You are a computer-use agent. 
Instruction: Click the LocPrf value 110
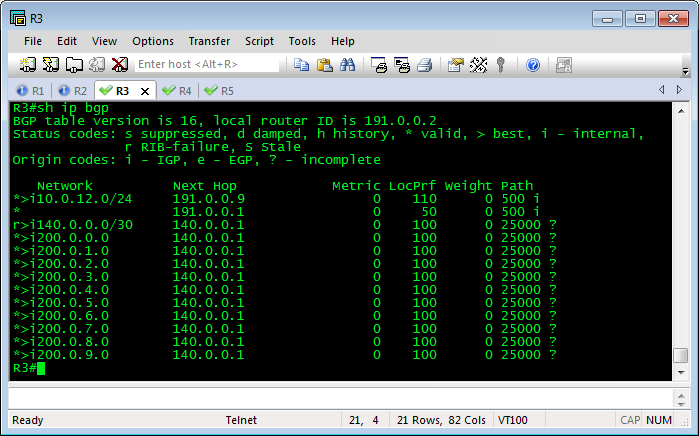click(424, 199)
